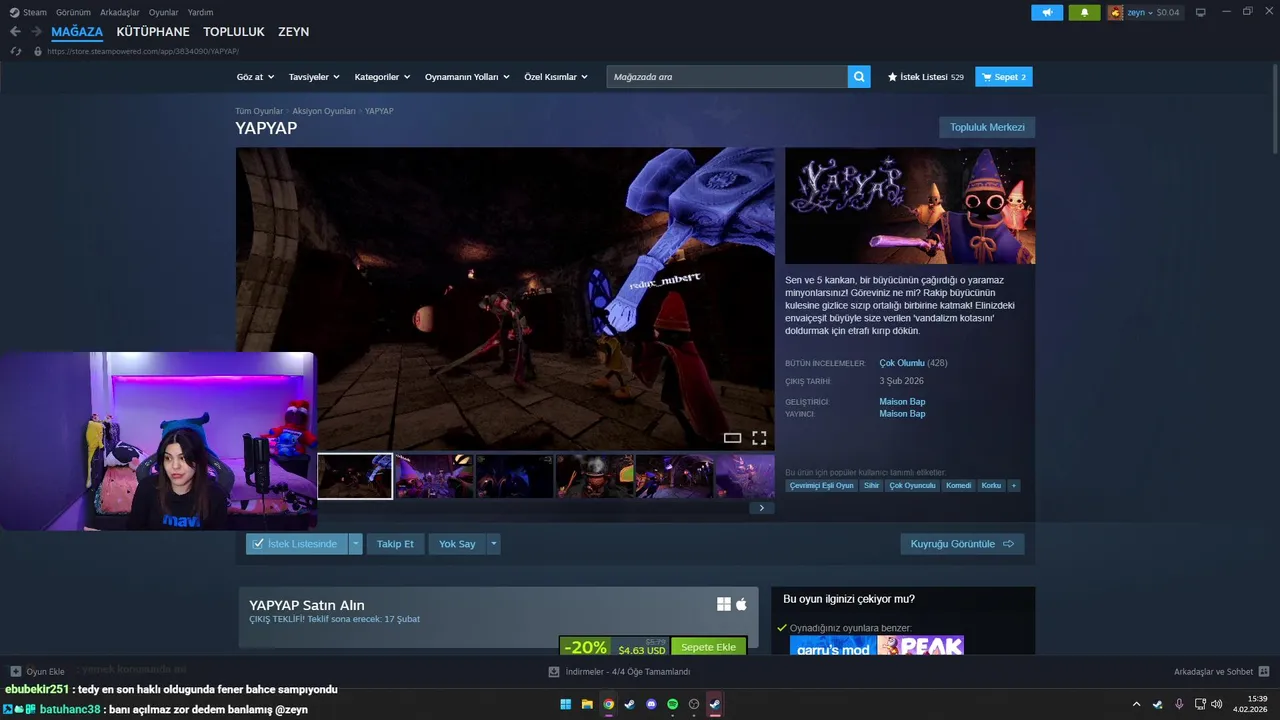
Task: Click the zeyn profile avatar
Action: pyautogui.click(x=1115, y=12)
